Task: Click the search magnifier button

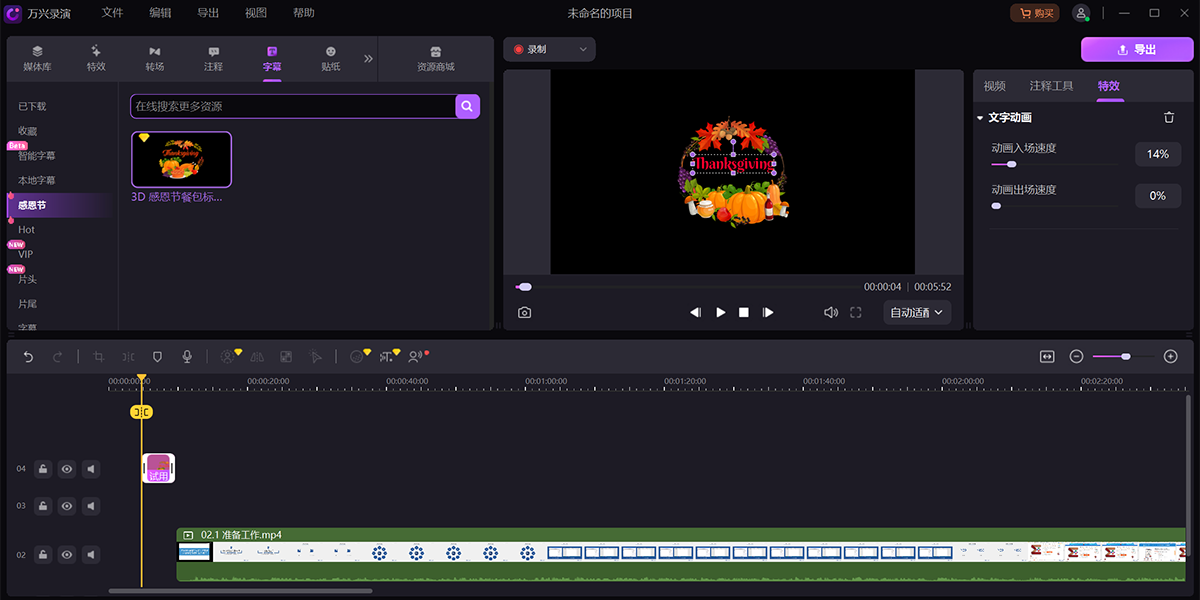Action: tap(467, 106)
